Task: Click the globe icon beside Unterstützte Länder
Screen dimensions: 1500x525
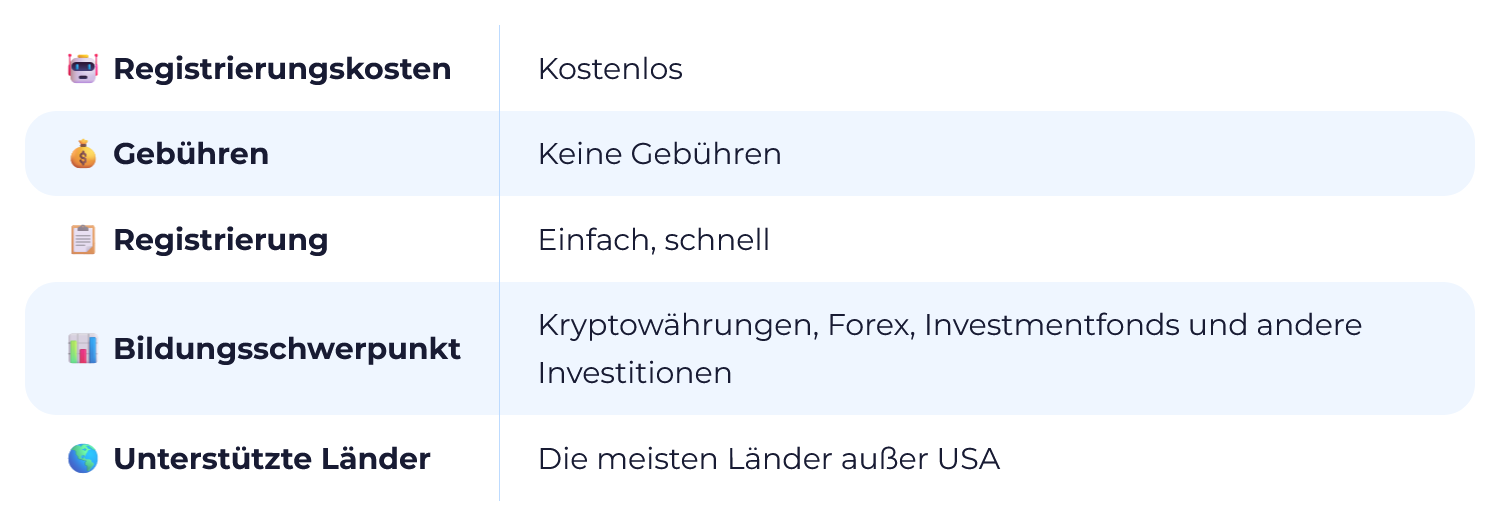Action: [83, 459]
